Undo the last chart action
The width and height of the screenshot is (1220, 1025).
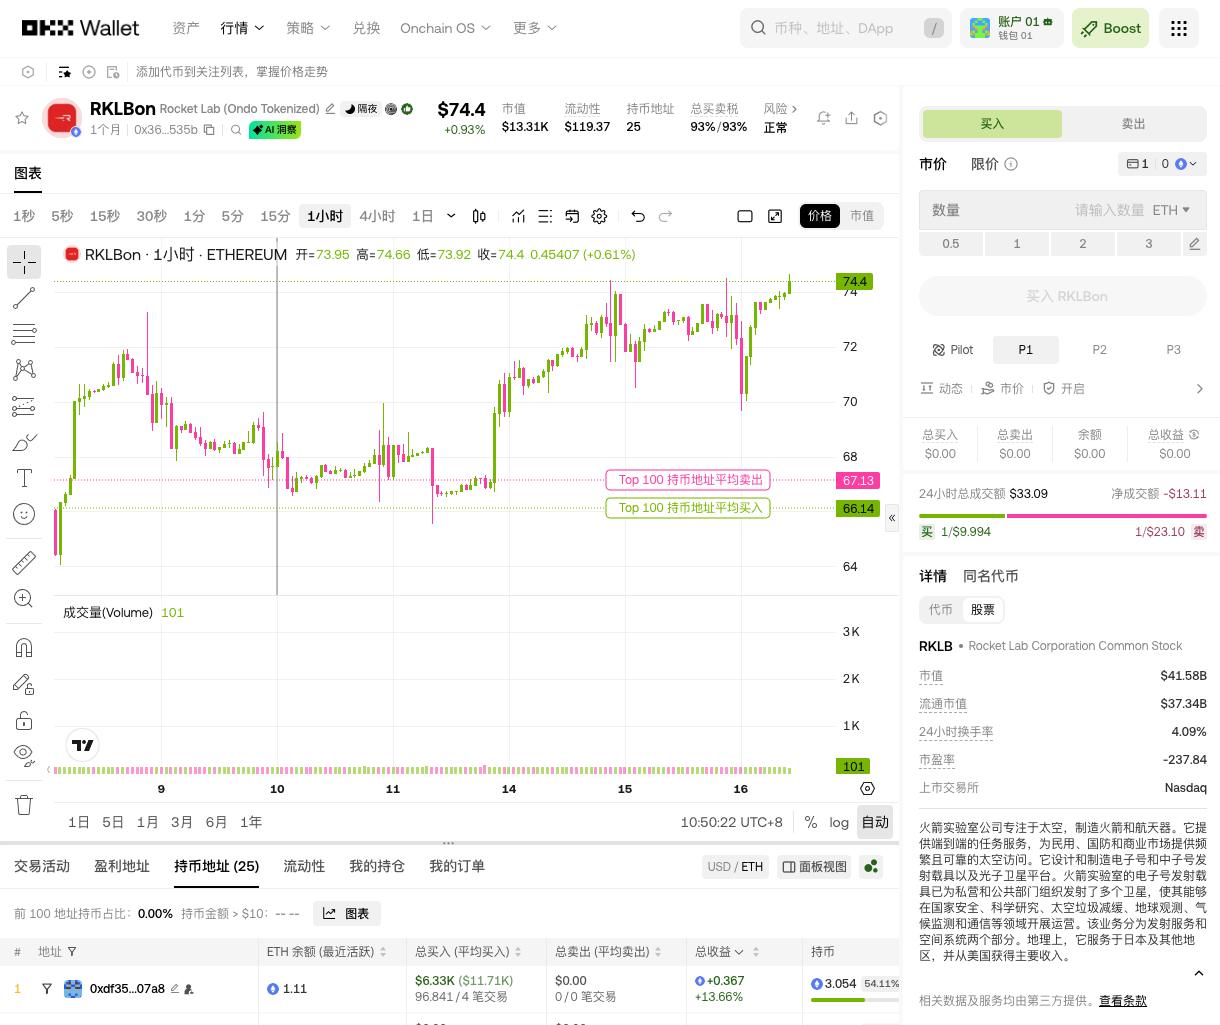tap(640, 216)
